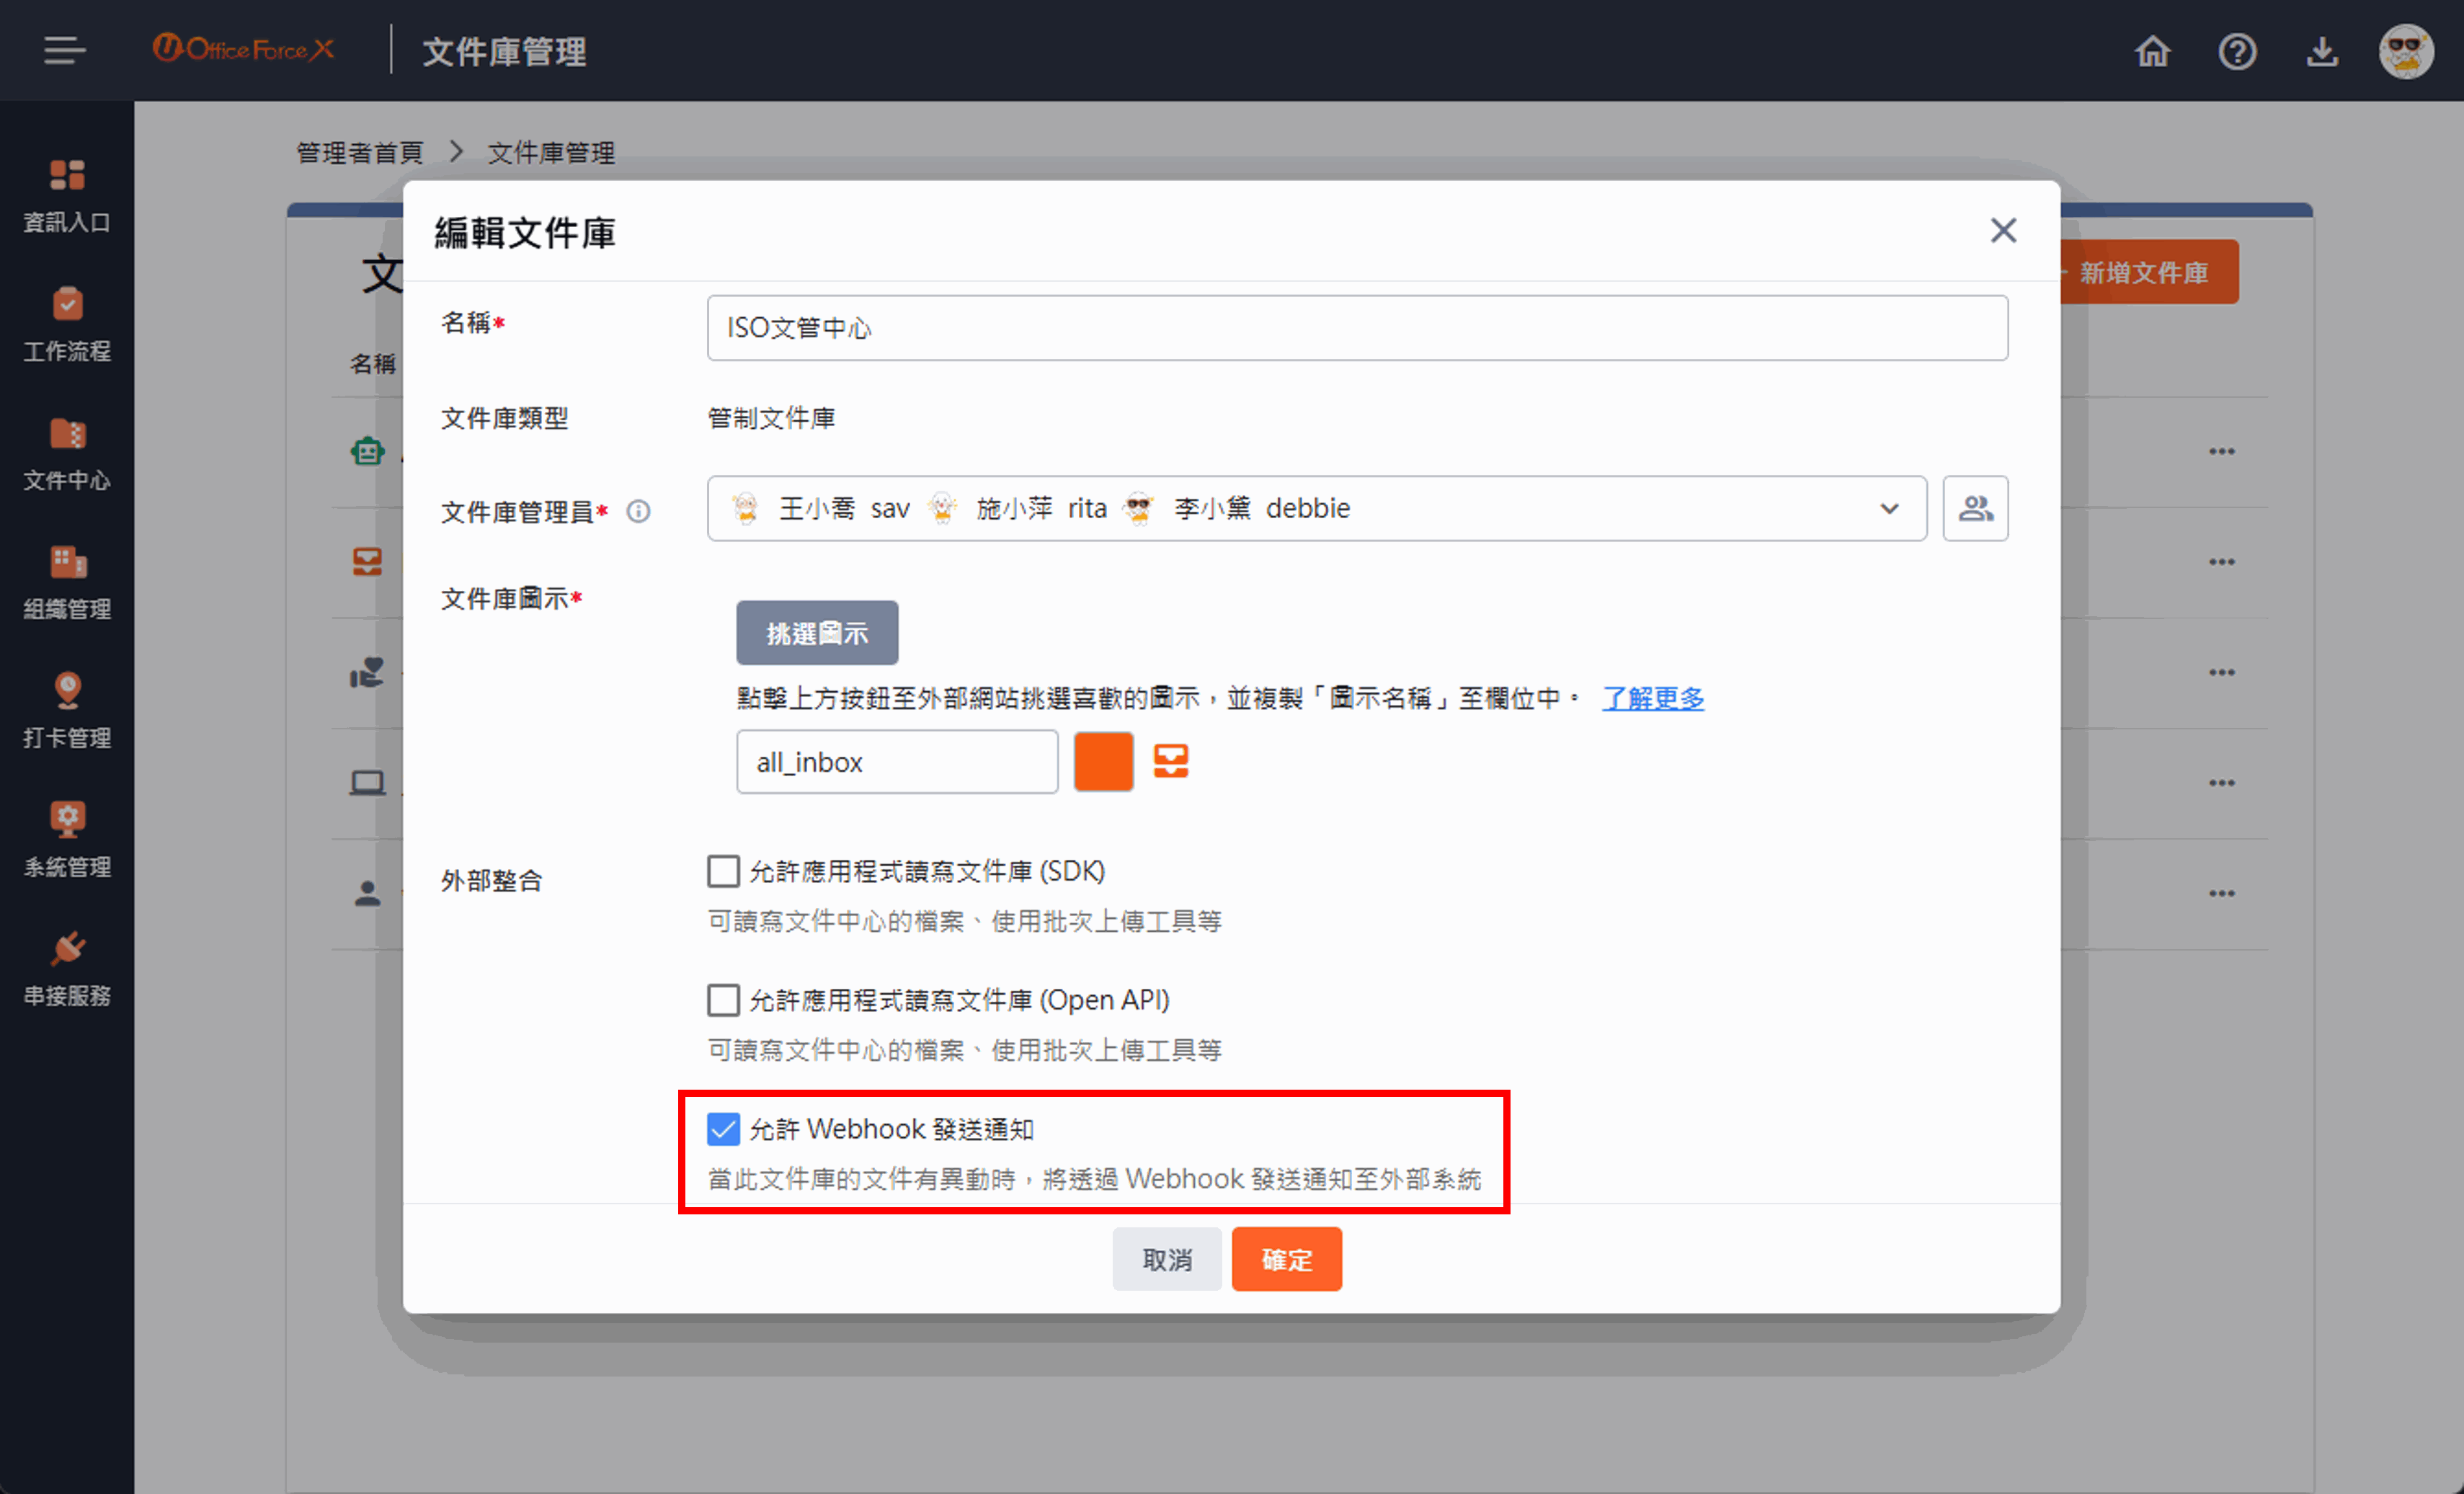Open the first row's three-dot menu
The height and width of the screenshot is (1494, 2464).
pyautogui.click(x=2221, y=451)
